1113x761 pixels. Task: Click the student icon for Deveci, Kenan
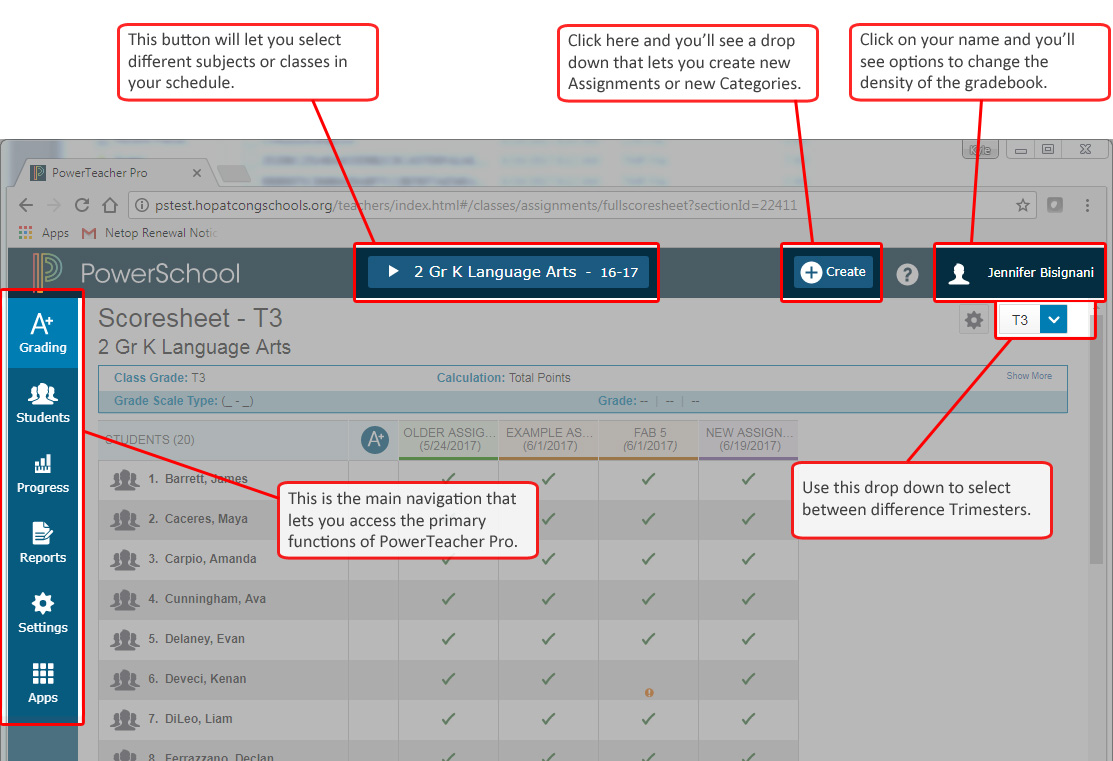pos(125,679)
